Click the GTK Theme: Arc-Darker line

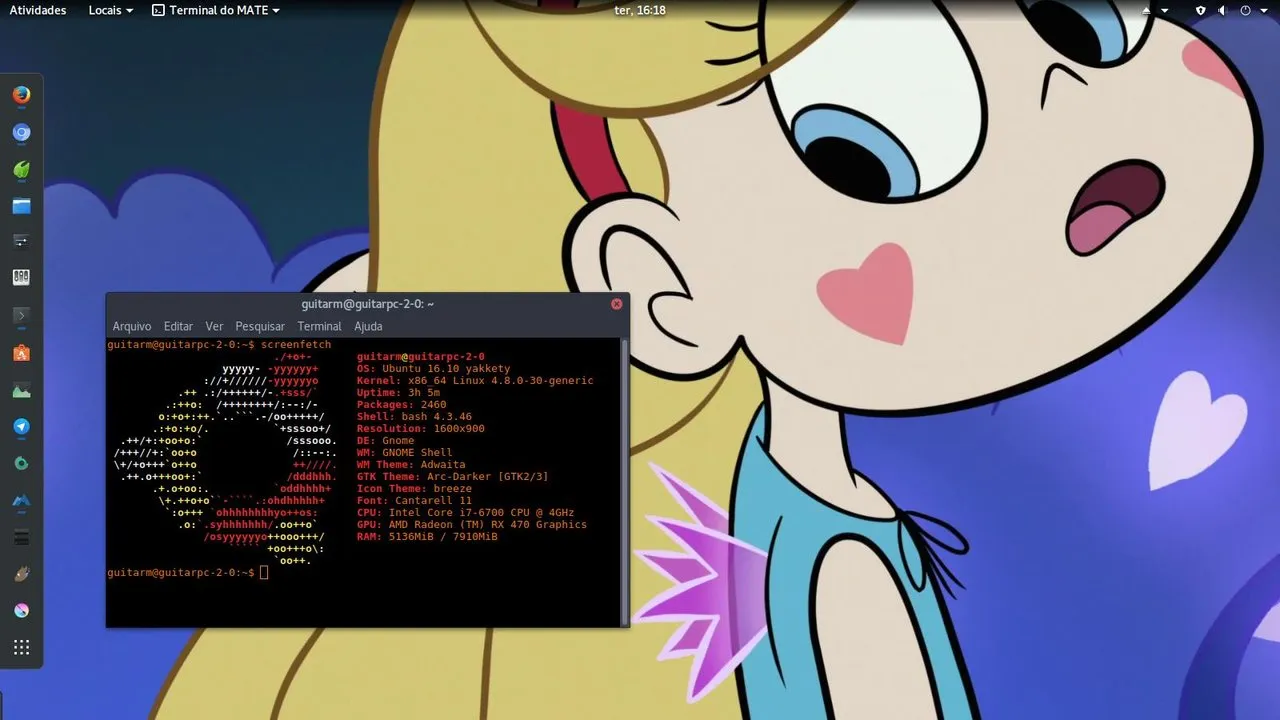click(x=453, y=477)
